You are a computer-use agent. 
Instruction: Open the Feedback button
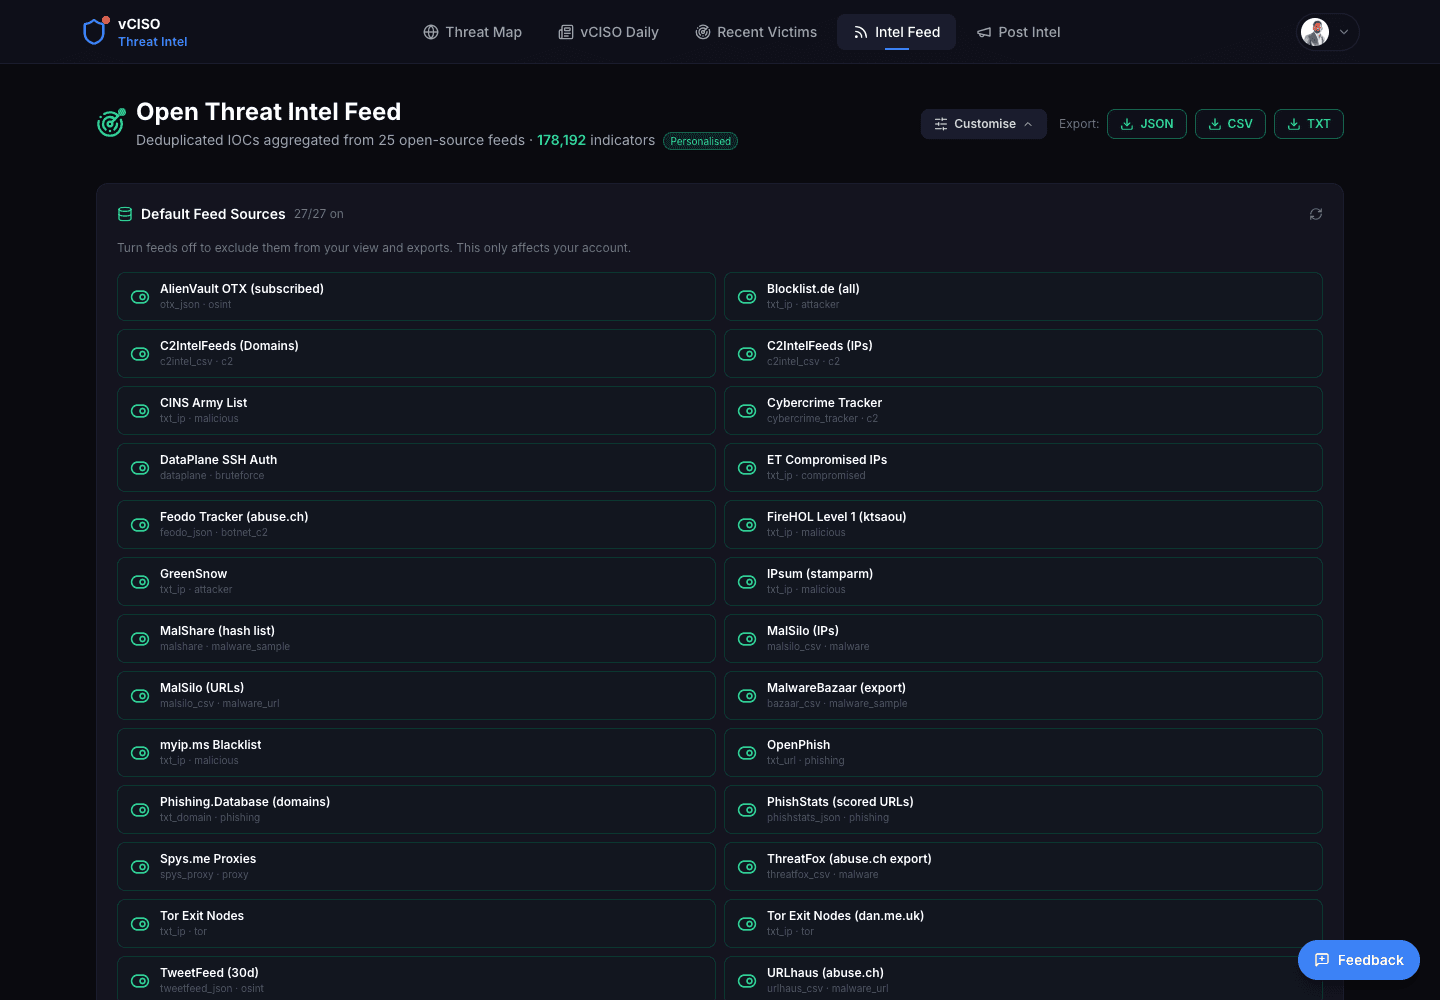click(1359, 960)
